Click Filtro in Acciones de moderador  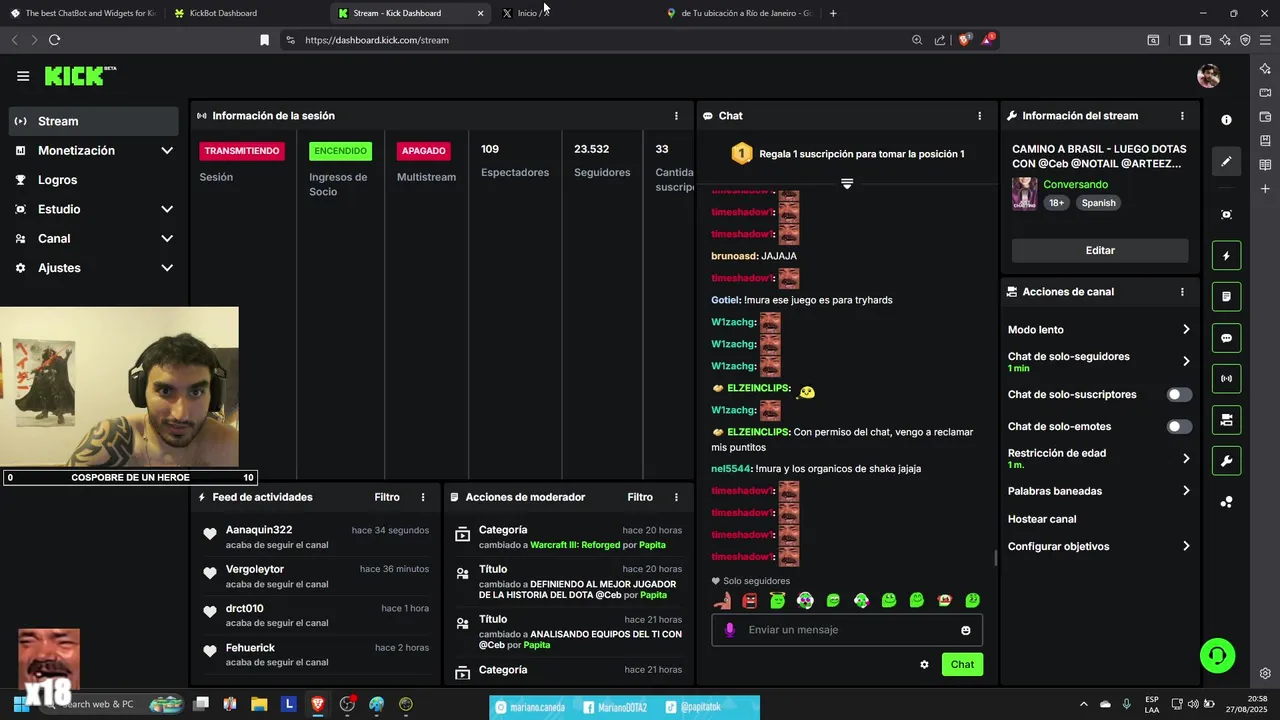click(640, 497)
